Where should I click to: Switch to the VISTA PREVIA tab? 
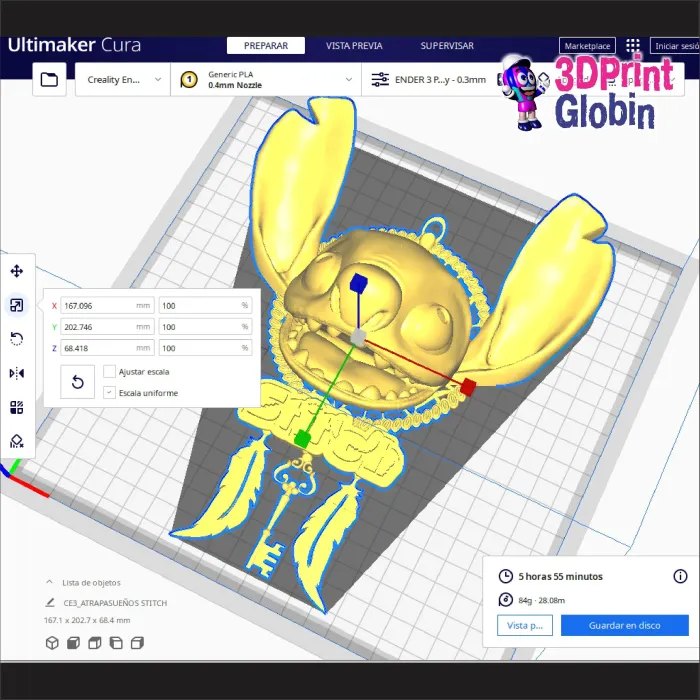click(x=354, y=46)
